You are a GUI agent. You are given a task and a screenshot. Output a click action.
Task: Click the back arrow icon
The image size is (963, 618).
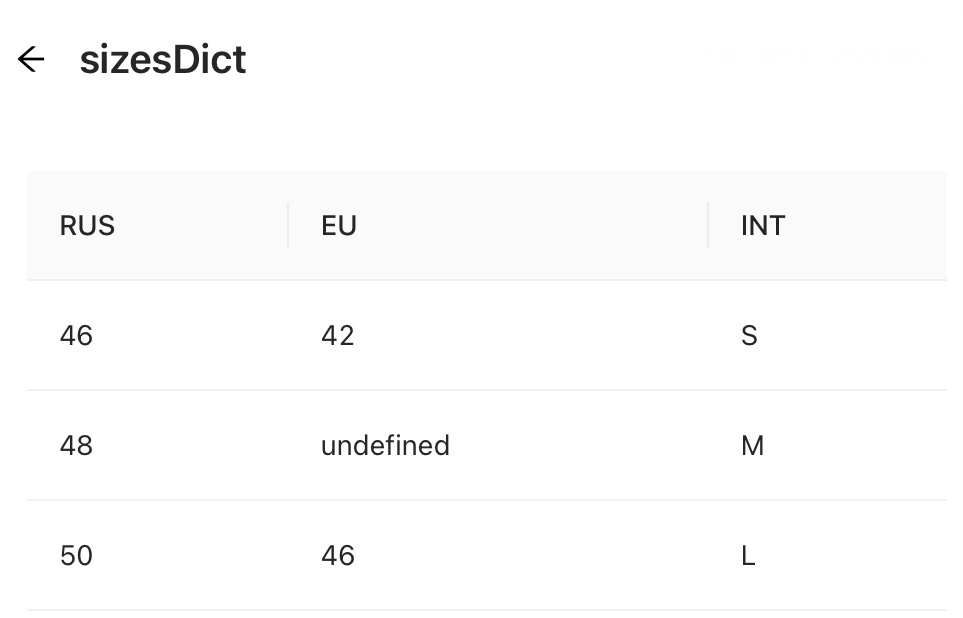32,60
